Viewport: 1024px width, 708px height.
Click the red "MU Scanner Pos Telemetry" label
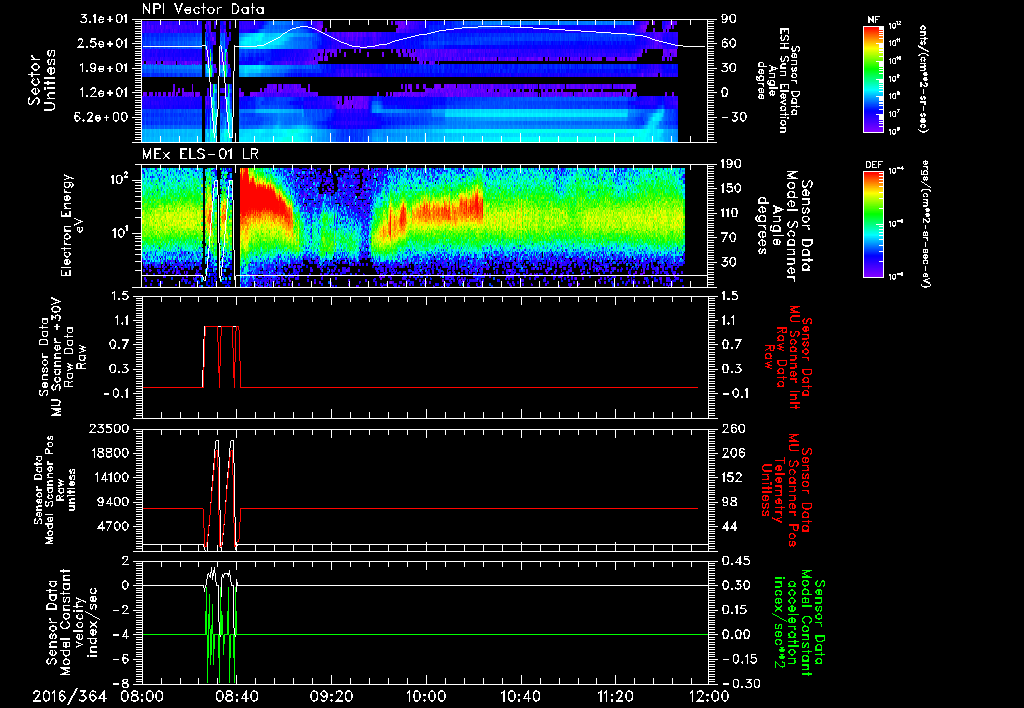pos(788,490)
